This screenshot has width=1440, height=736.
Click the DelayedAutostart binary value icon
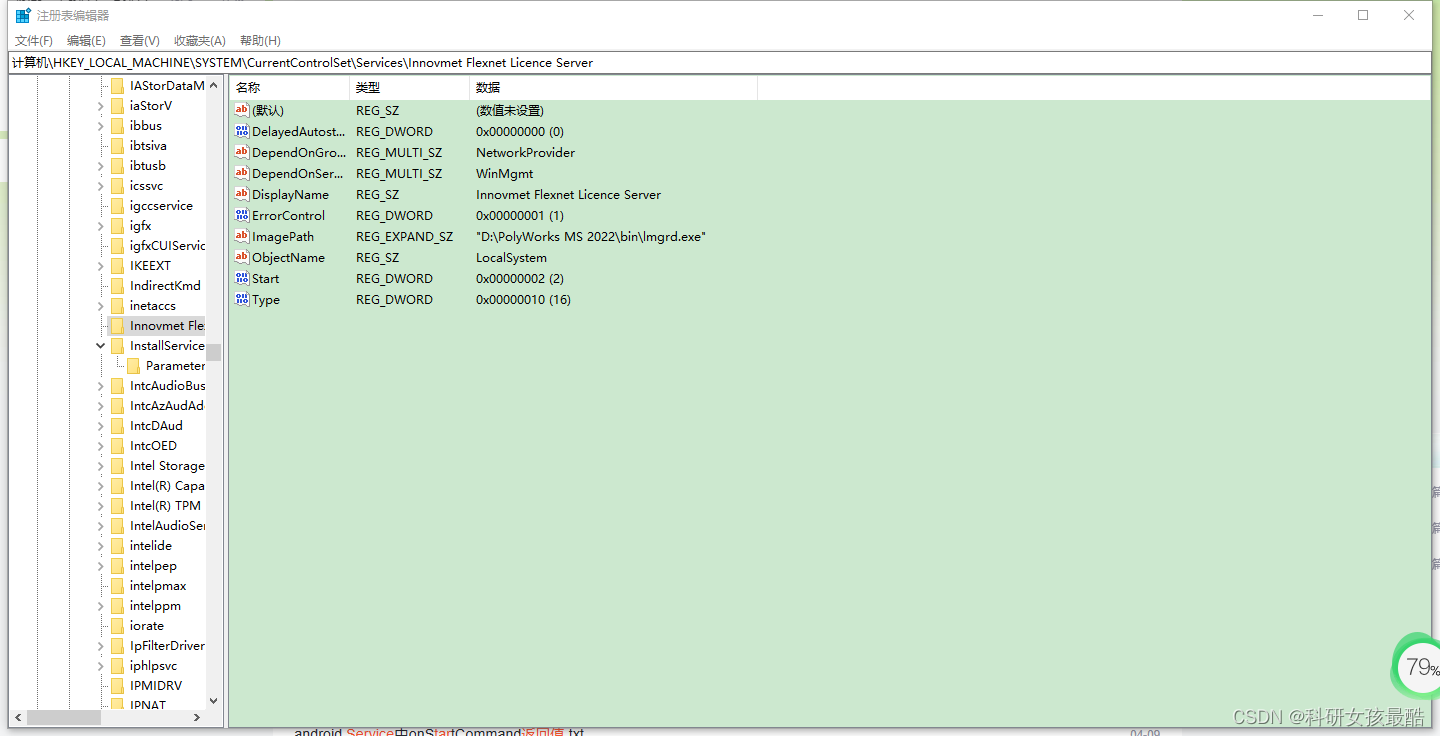pos(240,131)
